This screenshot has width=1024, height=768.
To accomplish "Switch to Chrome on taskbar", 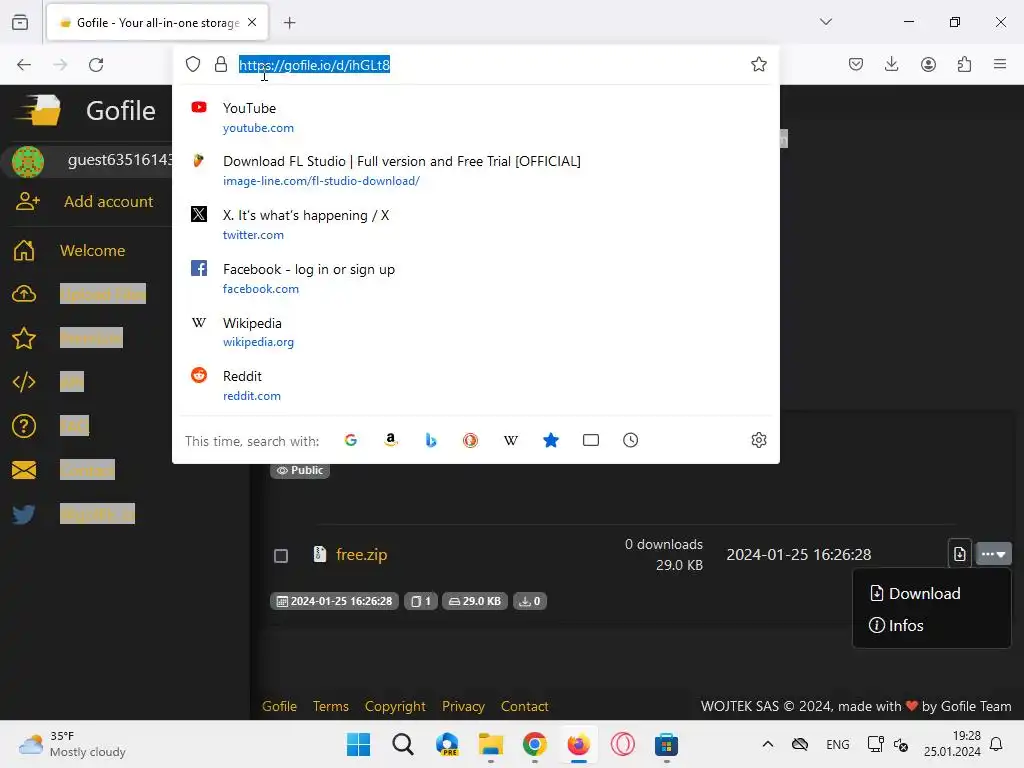I will click(535, 744).
